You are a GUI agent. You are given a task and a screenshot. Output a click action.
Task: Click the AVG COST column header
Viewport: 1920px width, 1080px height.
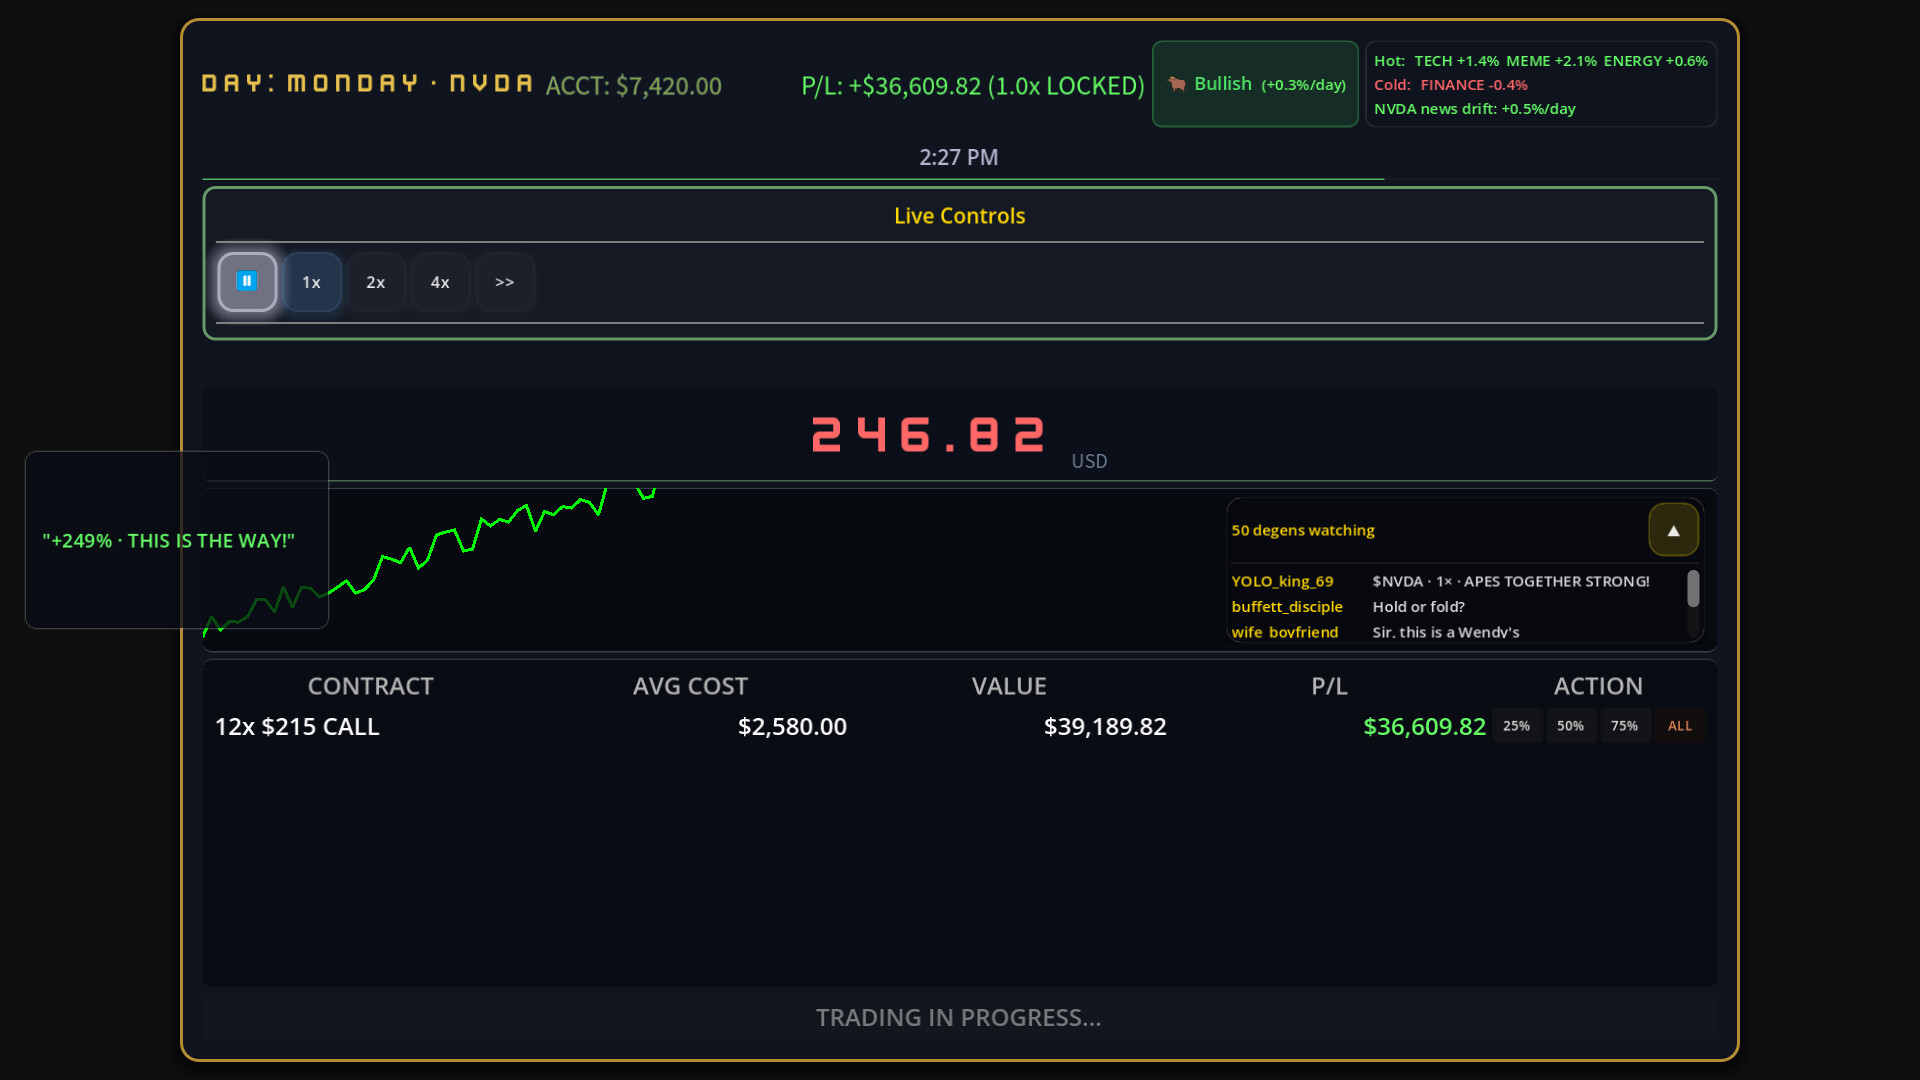tap(690, 686)
